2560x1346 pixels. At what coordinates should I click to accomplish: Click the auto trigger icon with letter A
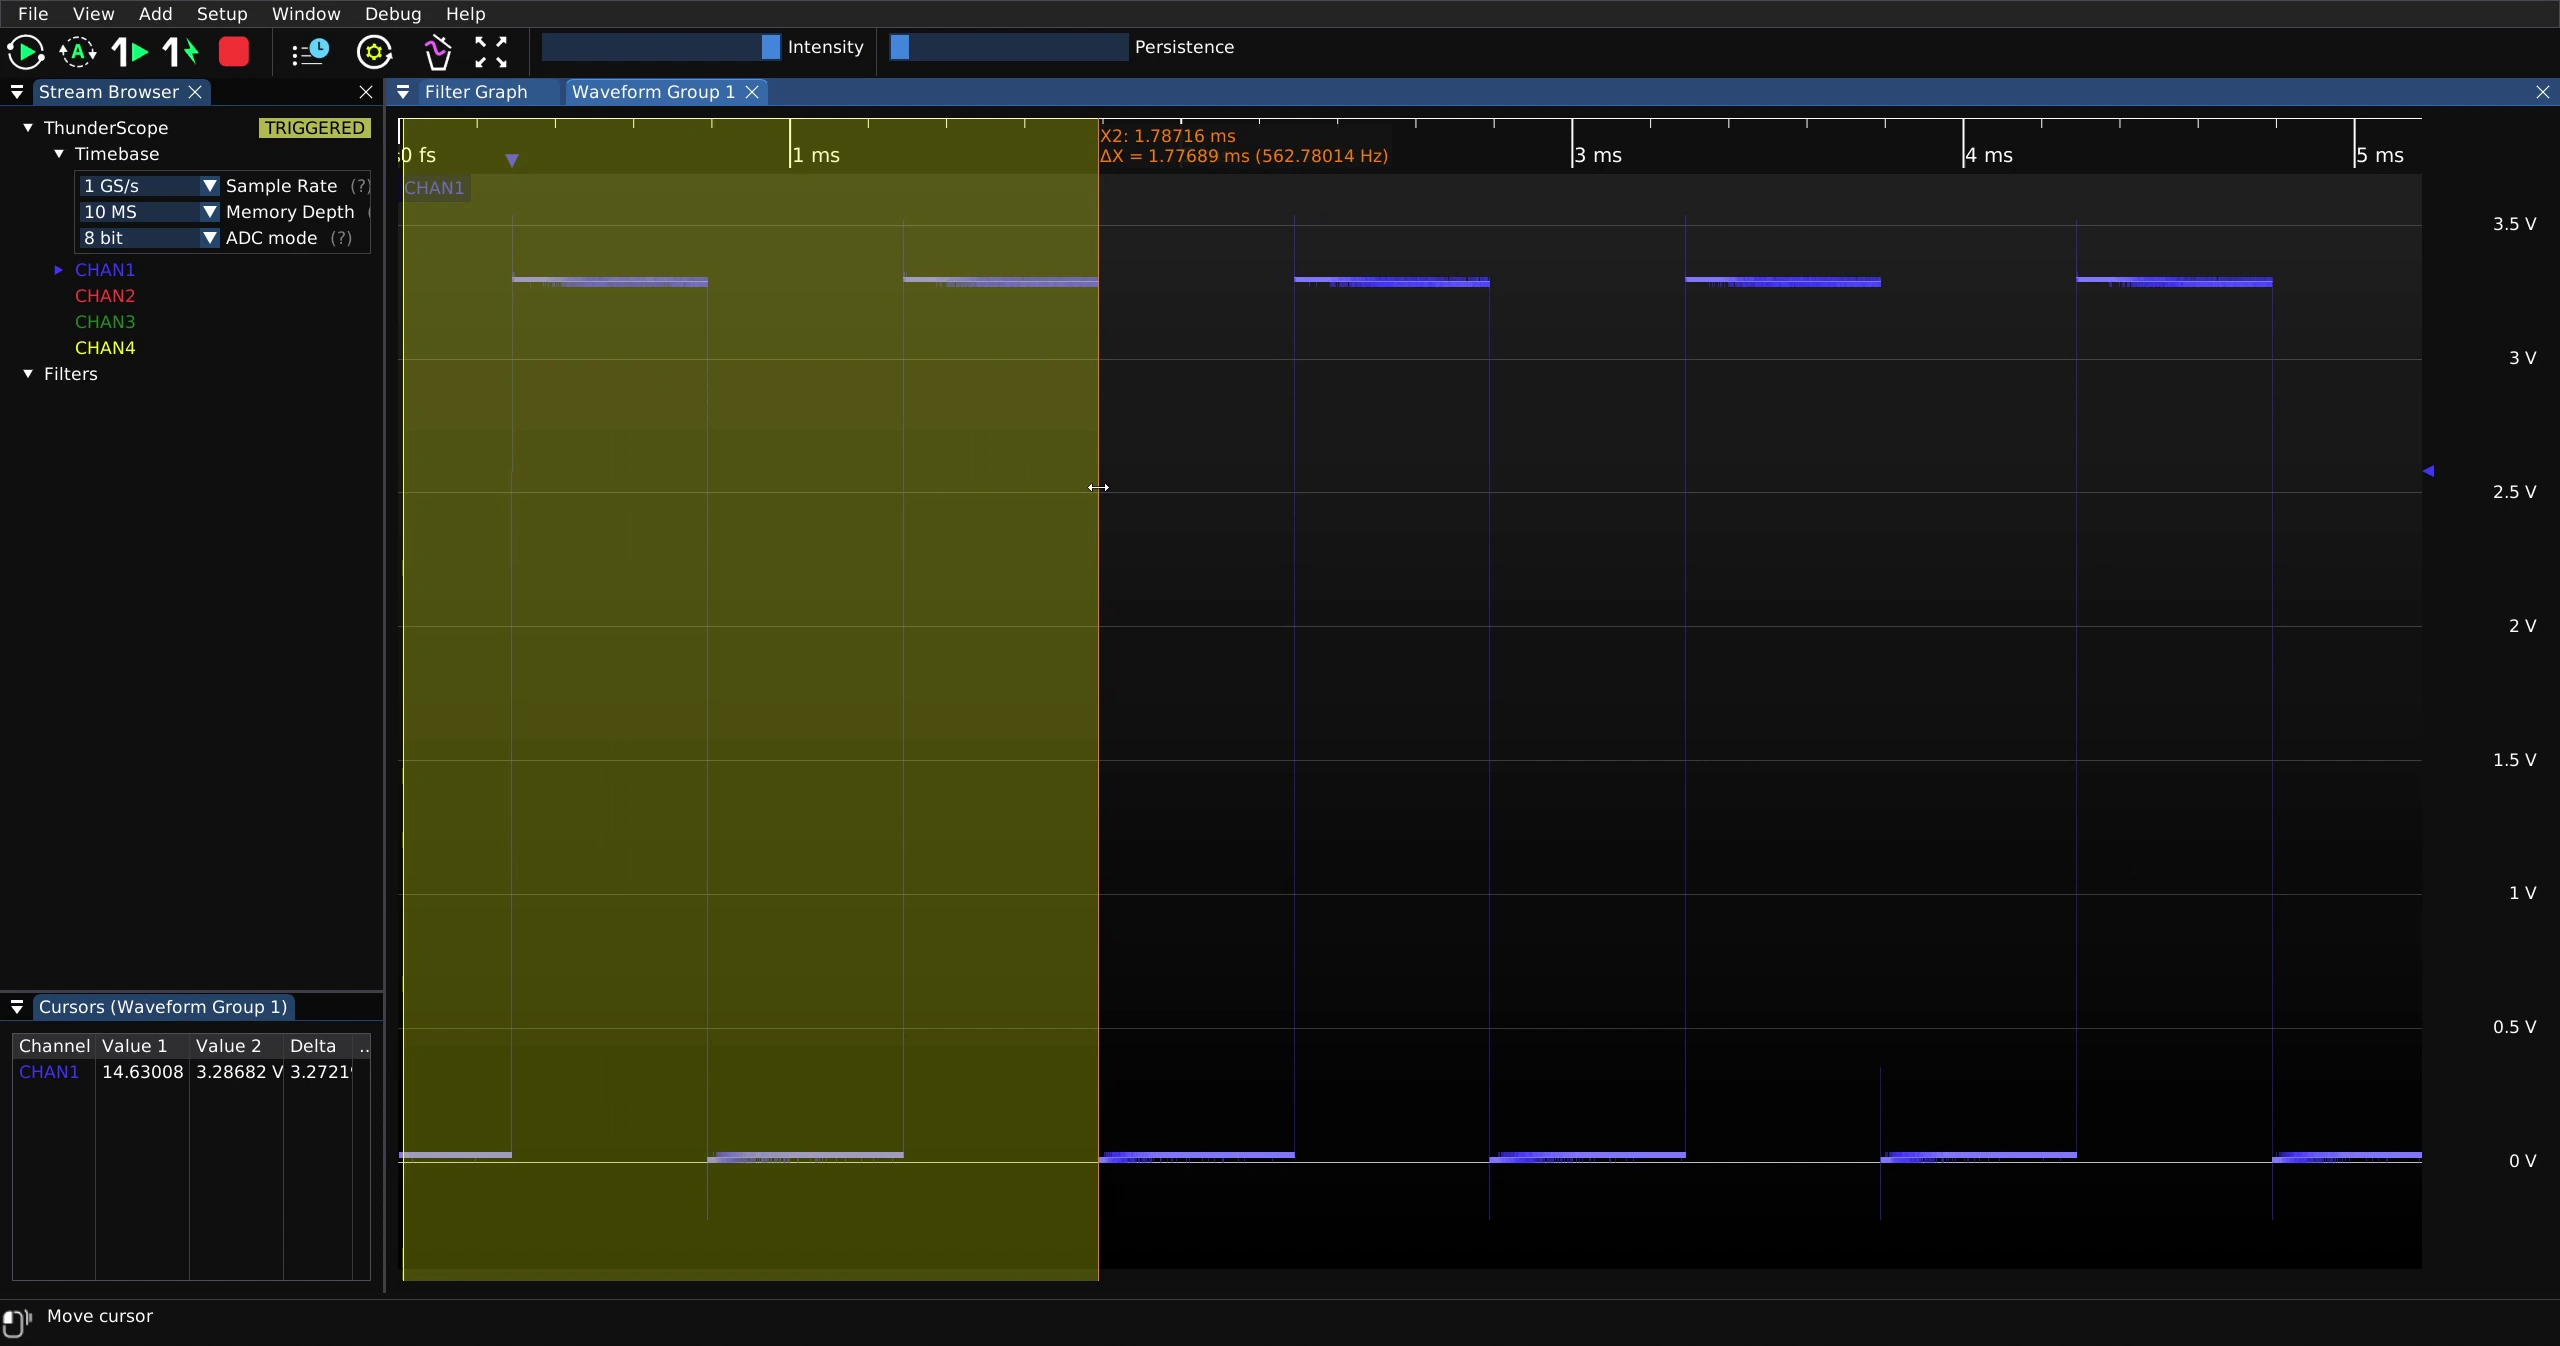click(x=78, y=52)
